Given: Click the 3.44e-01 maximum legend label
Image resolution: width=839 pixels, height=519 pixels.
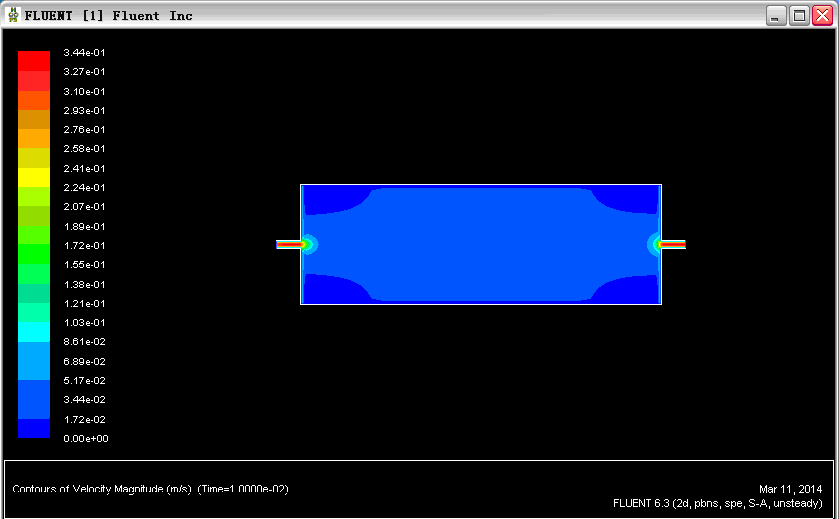Looking at the screenshot, I should coord(85,52).
